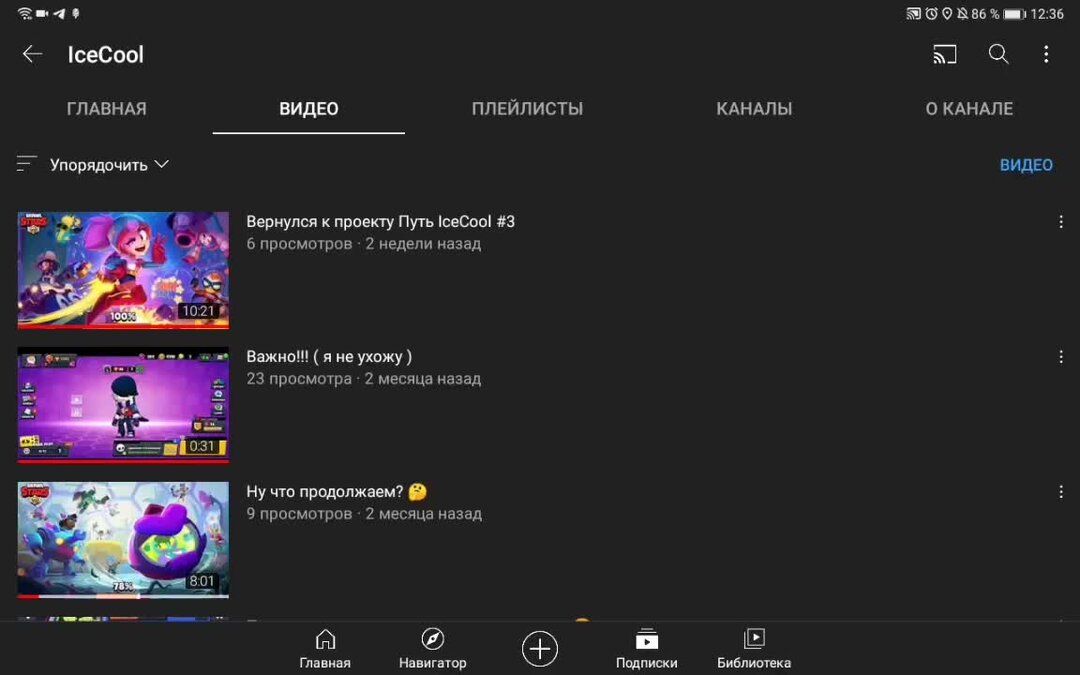Tap the sort lines icon beside Упорядочить
The height and width of the screenshot is (675, 1080).
coord(26,164)
